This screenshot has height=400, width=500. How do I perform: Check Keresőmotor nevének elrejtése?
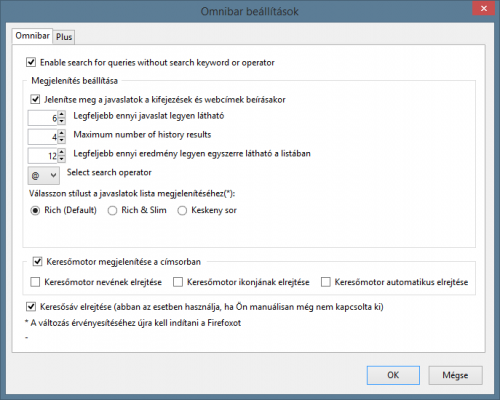click(35, 282)
